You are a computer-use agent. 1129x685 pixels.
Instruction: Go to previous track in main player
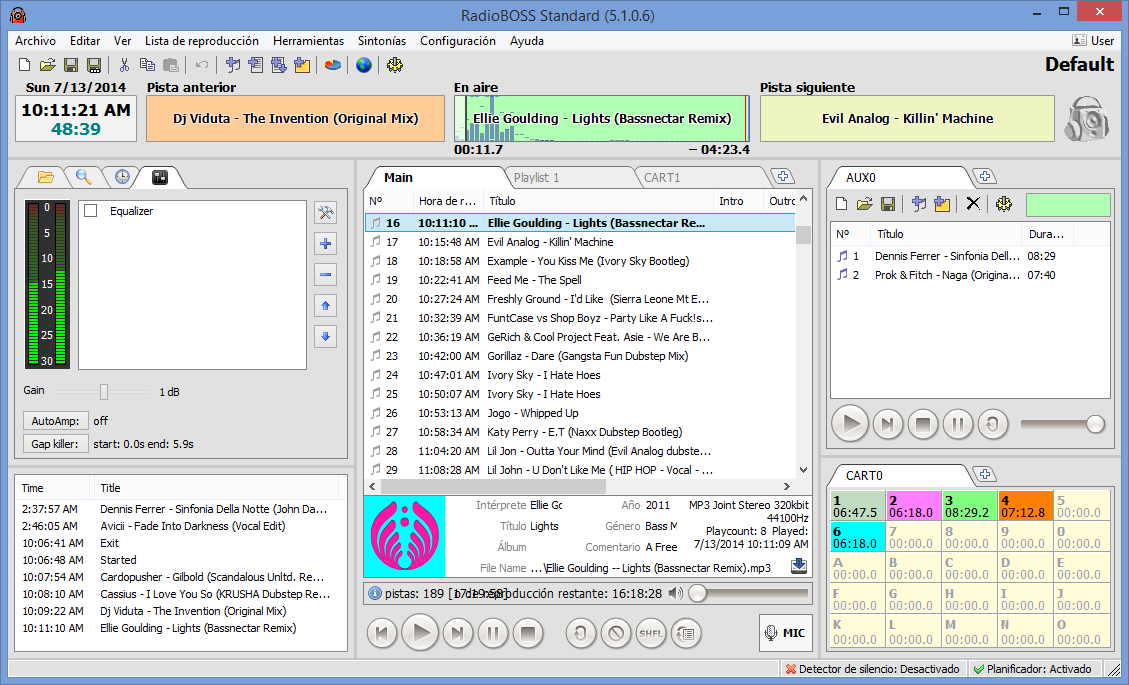(x=382, y=633)
